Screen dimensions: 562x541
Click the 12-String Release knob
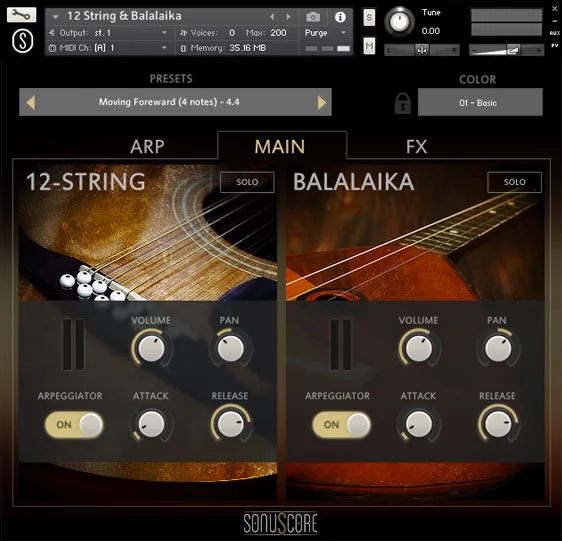point(231,424)
